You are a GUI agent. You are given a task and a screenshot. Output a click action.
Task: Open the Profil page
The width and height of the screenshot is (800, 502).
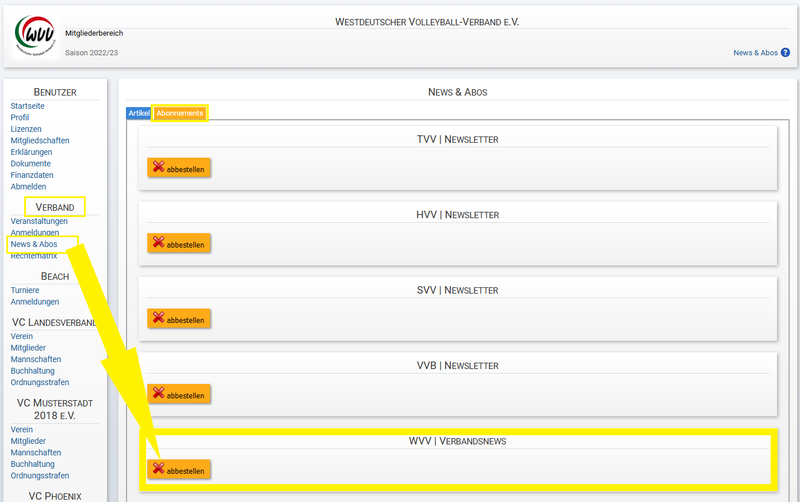20,118
